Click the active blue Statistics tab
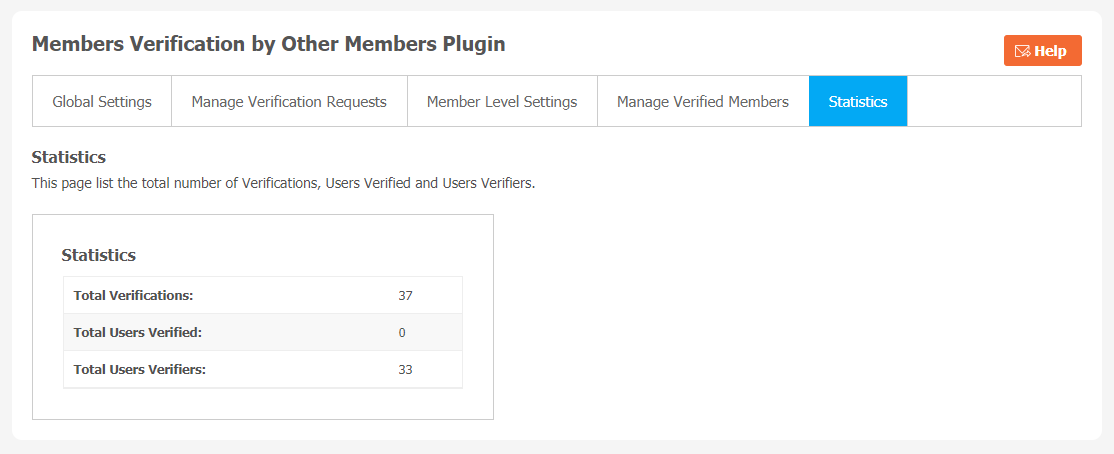 point(858,102)
